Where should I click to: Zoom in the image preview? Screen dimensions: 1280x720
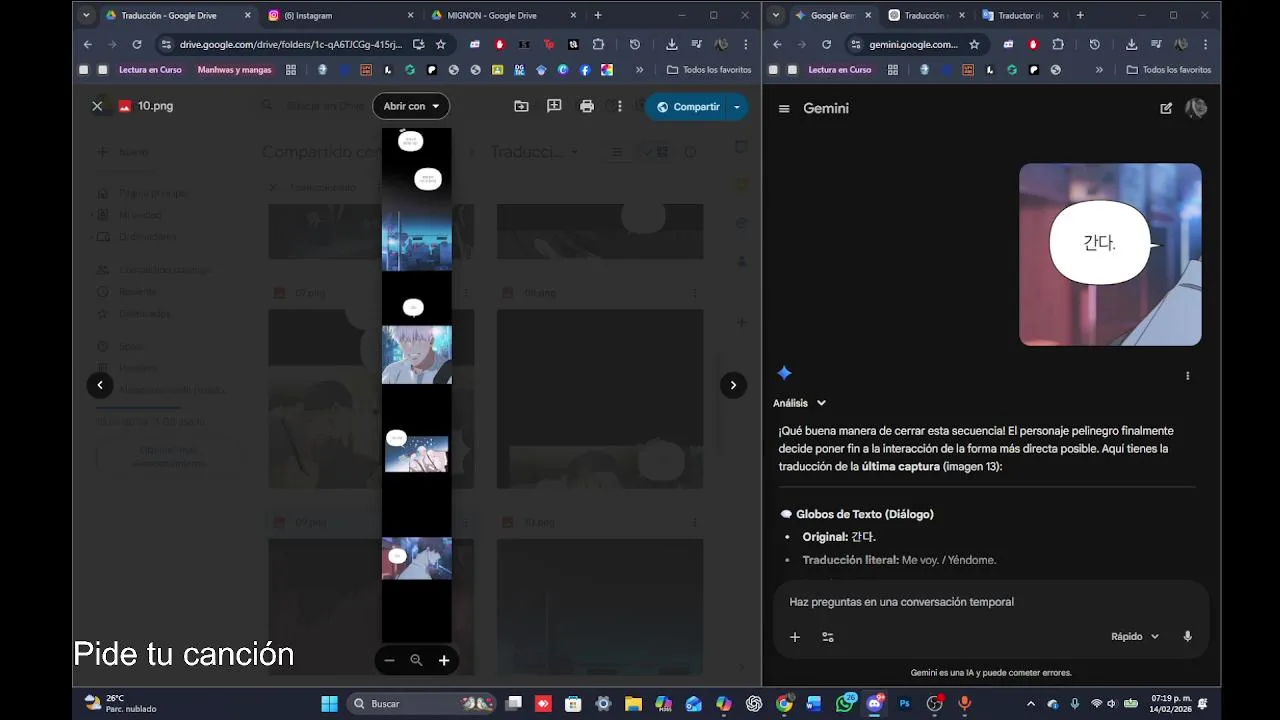click(444, 660)
